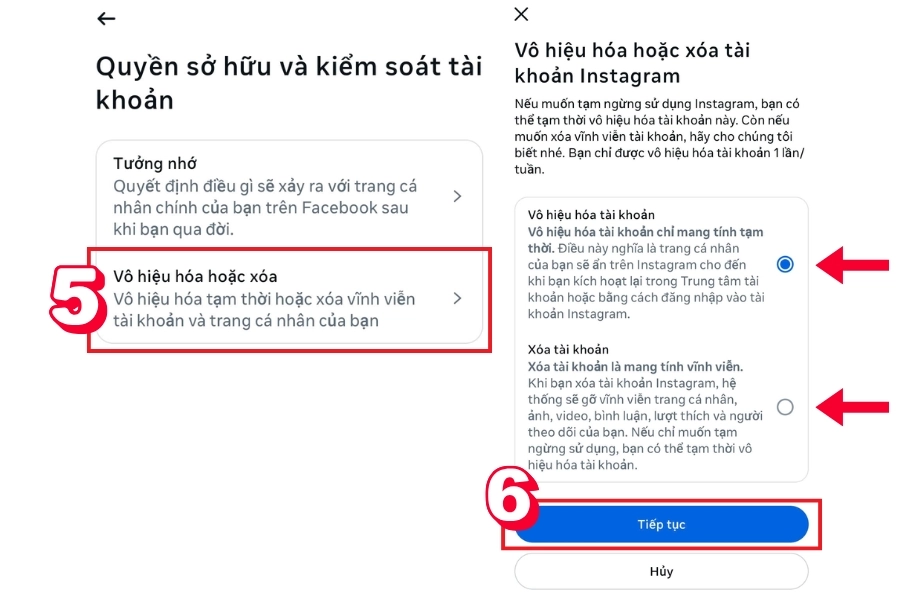900x600 pixels.
Task: Continue with the blue Tiếp tục button
Action: click(661, 524)
